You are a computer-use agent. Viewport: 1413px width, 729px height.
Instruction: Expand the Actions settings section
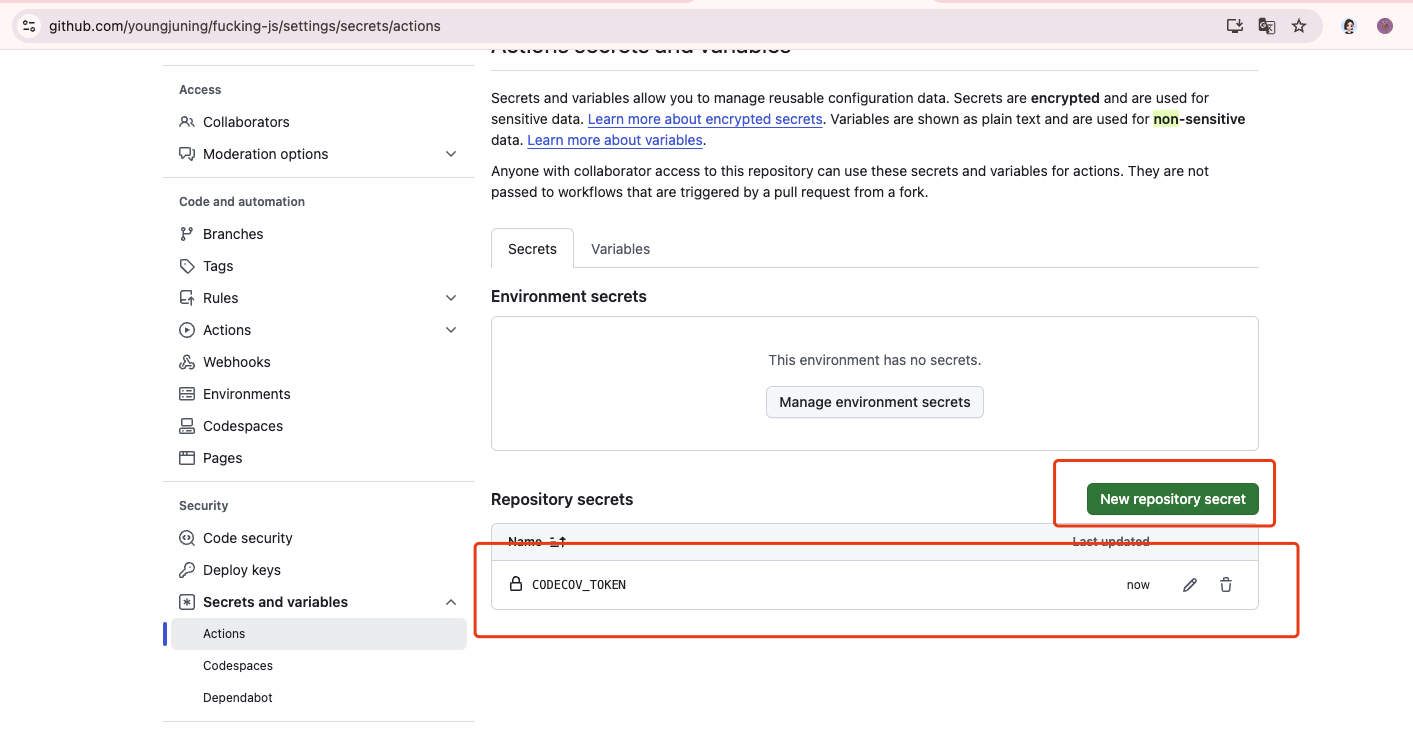[451, 330]
